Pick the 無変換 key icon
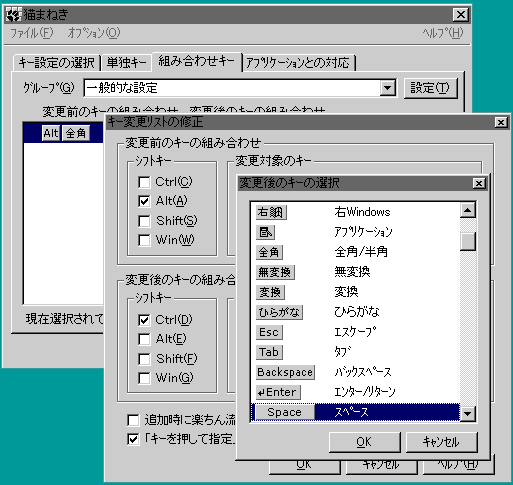The image size is (513, 485). tap(275, 272)
